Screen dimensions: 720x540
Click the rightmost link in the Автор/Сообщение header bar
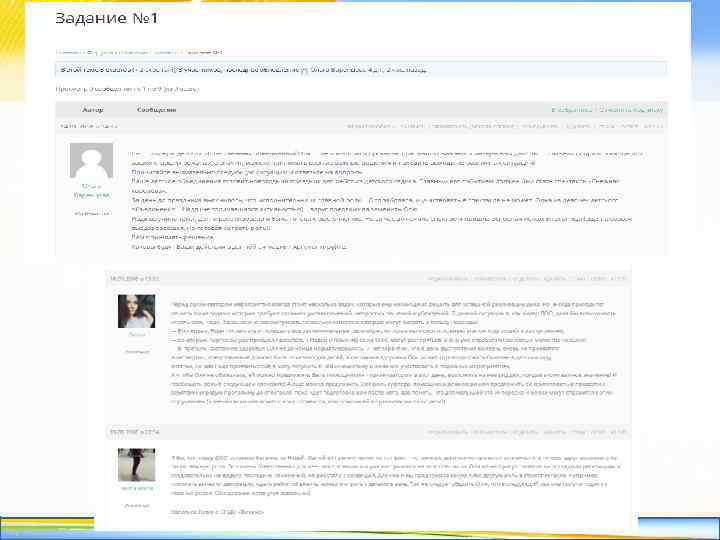631,110
